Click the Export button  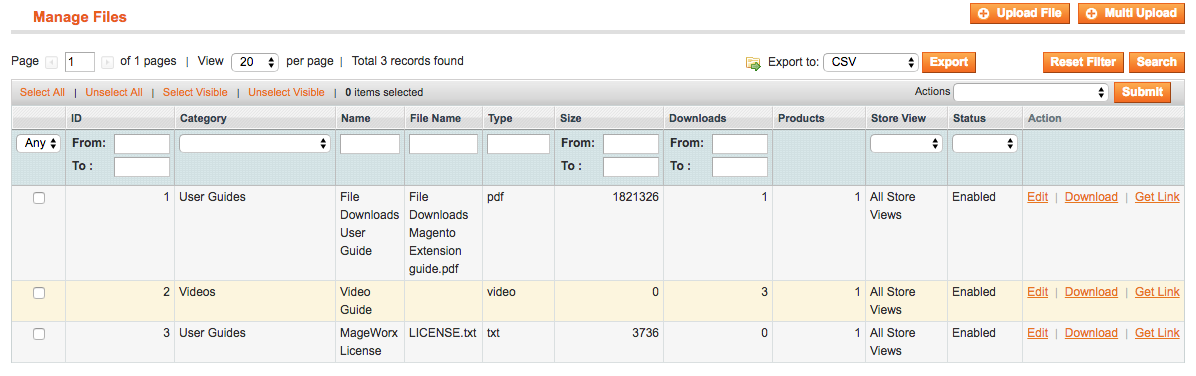tap(949, 63)
